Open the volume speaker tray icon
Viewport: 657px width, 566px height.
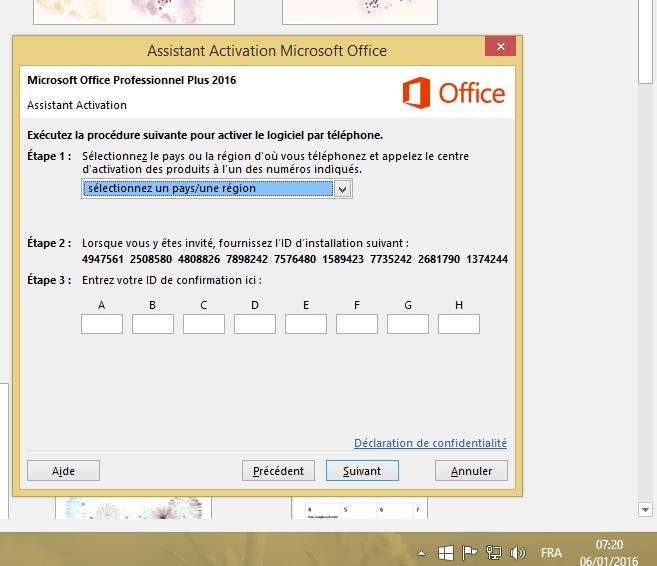point(517,553)
